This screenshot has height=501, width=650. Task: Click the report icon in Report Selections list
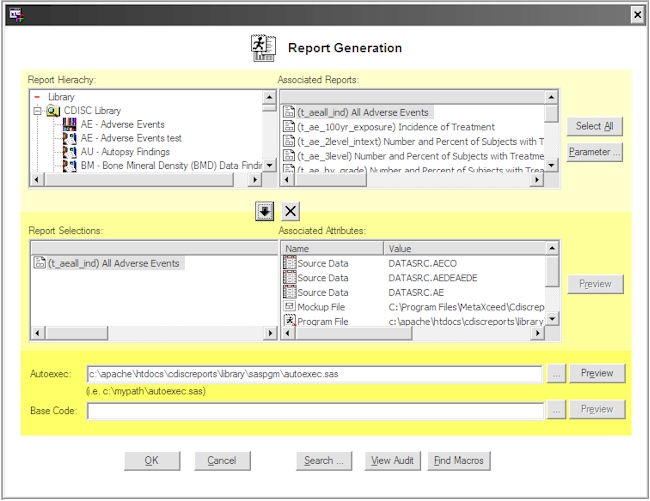pyautogui.click(x=40, y=263)
